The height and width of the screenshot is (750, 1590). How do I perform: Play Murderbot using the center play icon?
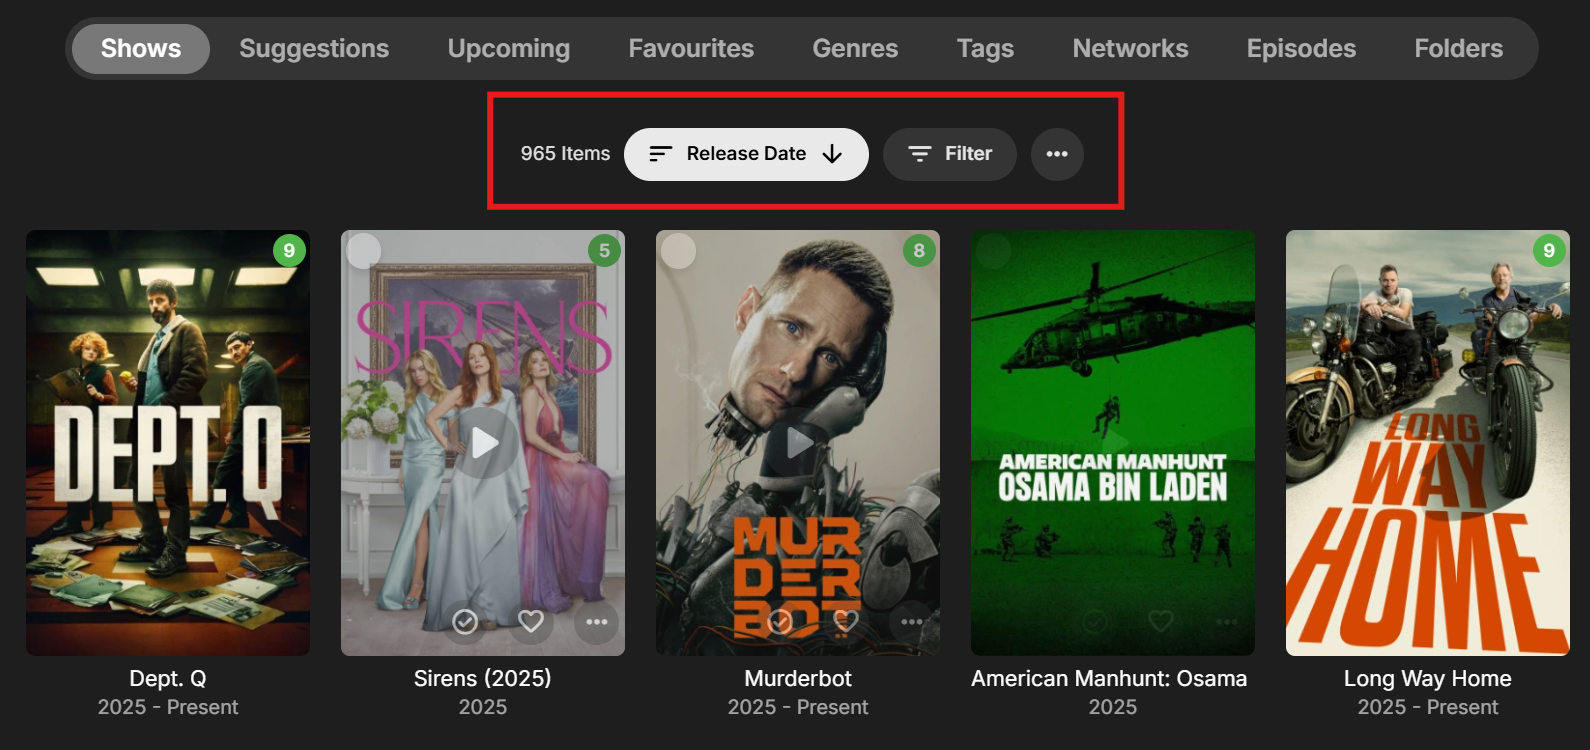(x=798, y=442)
